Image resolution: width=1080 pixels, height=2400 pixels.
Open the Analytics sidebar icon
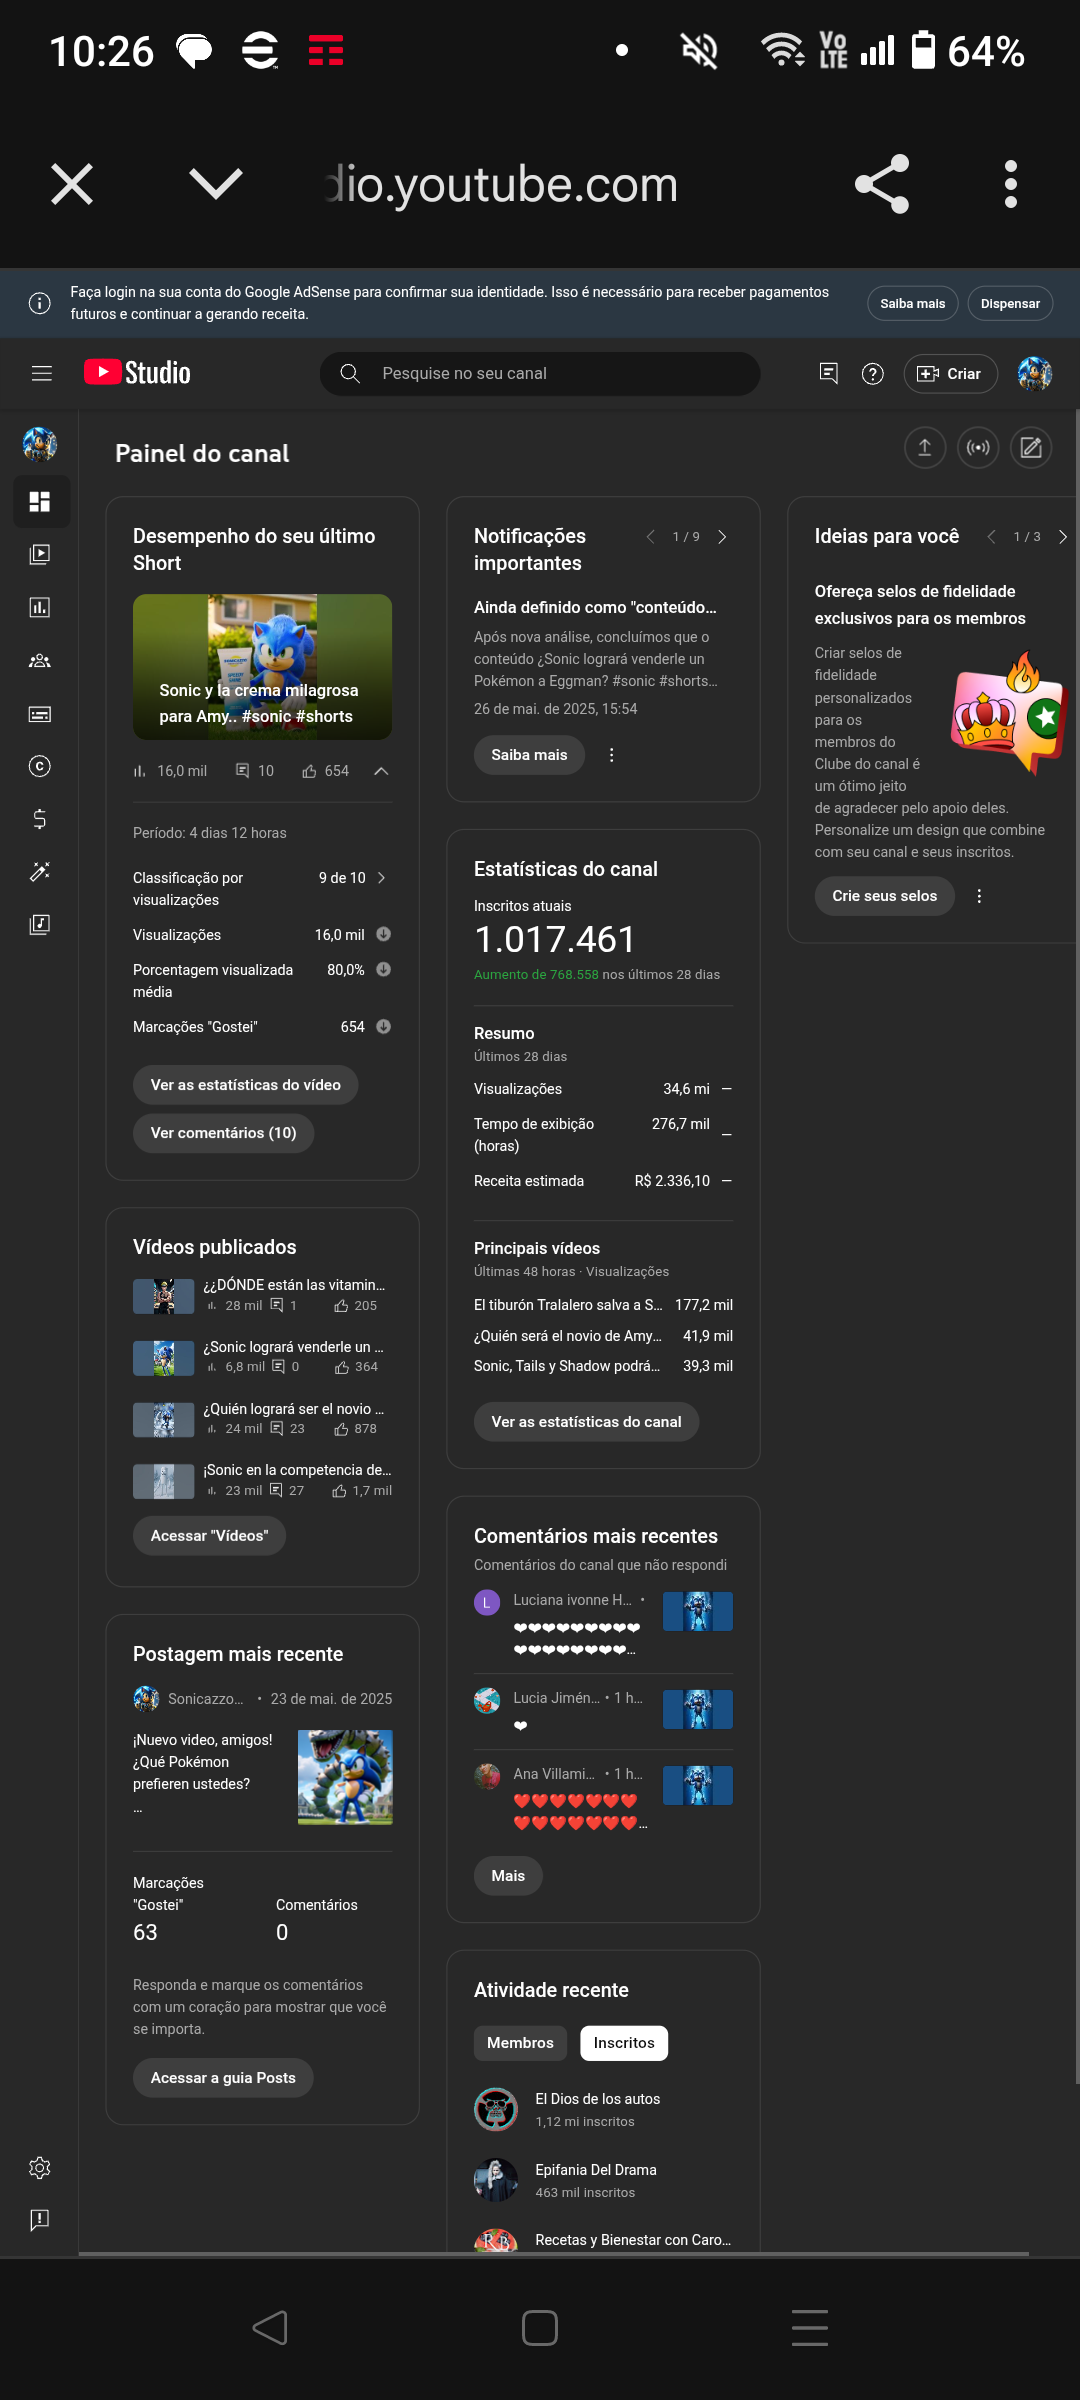click(x=40, y=607)
